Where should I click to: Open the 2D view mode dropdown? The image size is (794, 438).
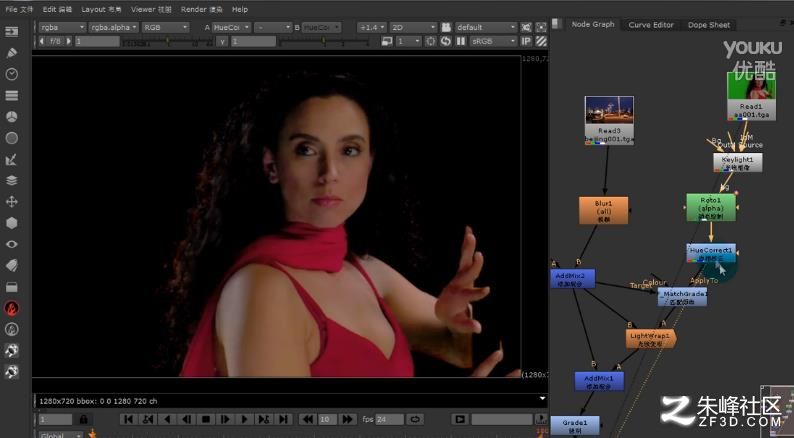tap(413, 27)
